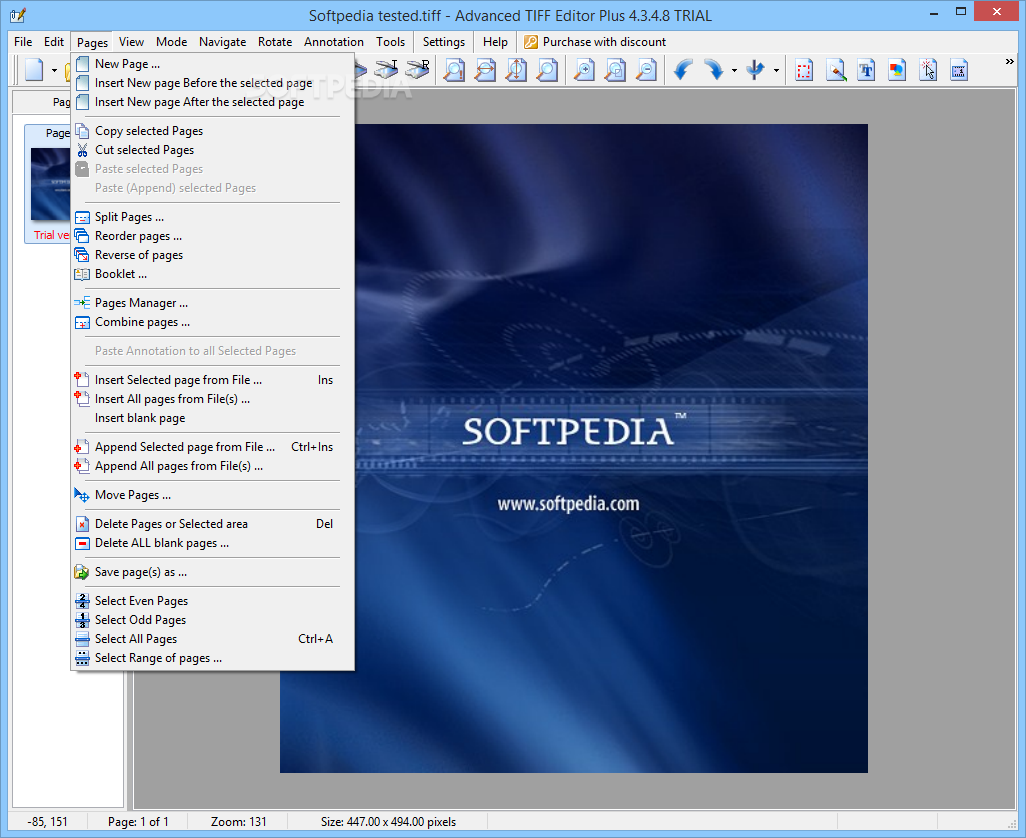
Task: Open the new document dropdown arrow
Action: coord(54,70)
